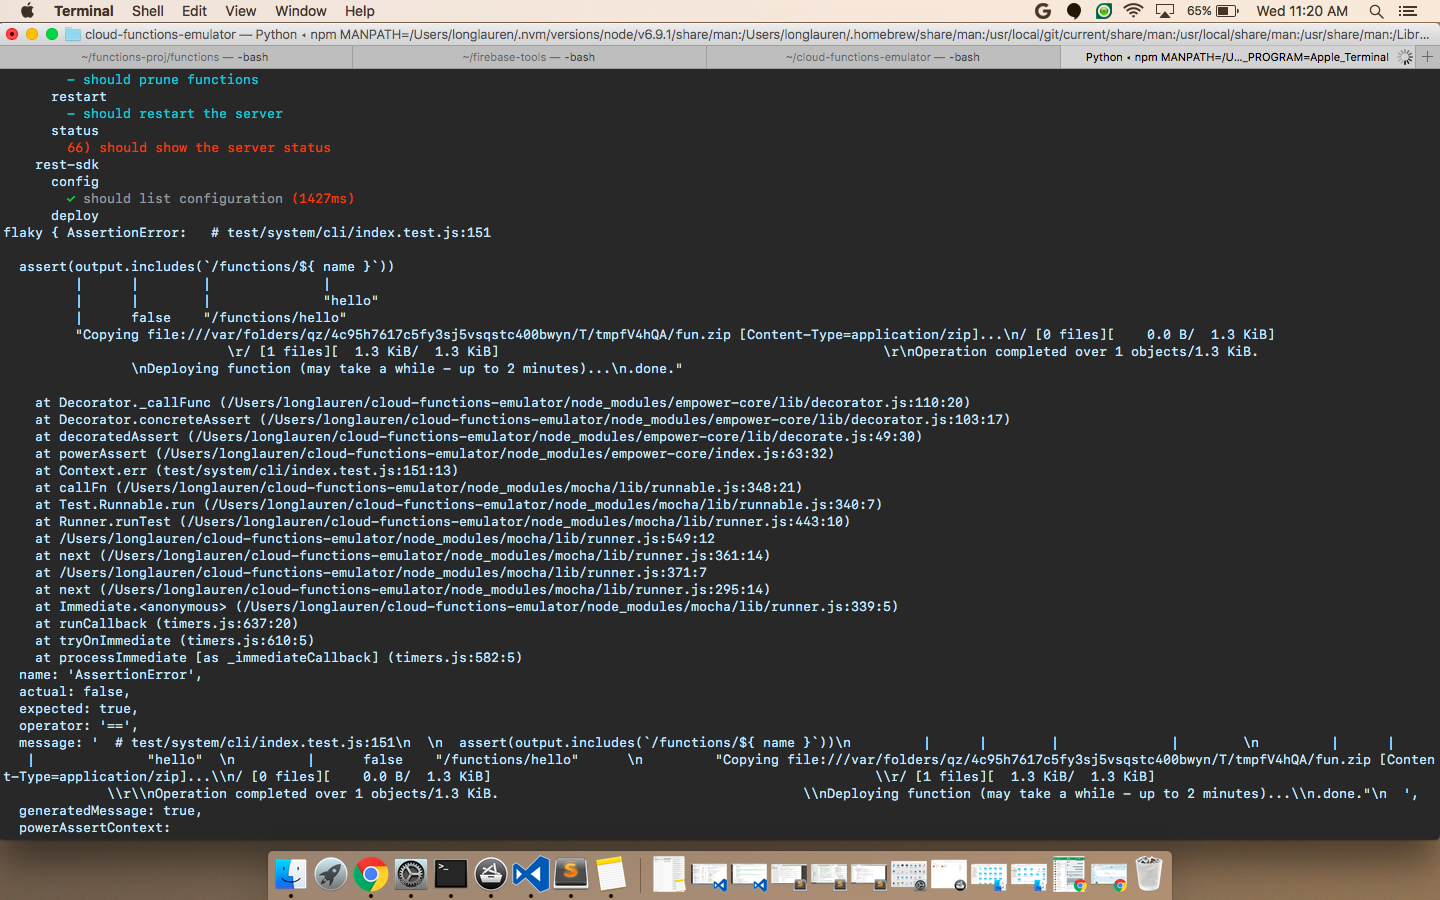Open Notes app from the Dock

click(611, 874)
